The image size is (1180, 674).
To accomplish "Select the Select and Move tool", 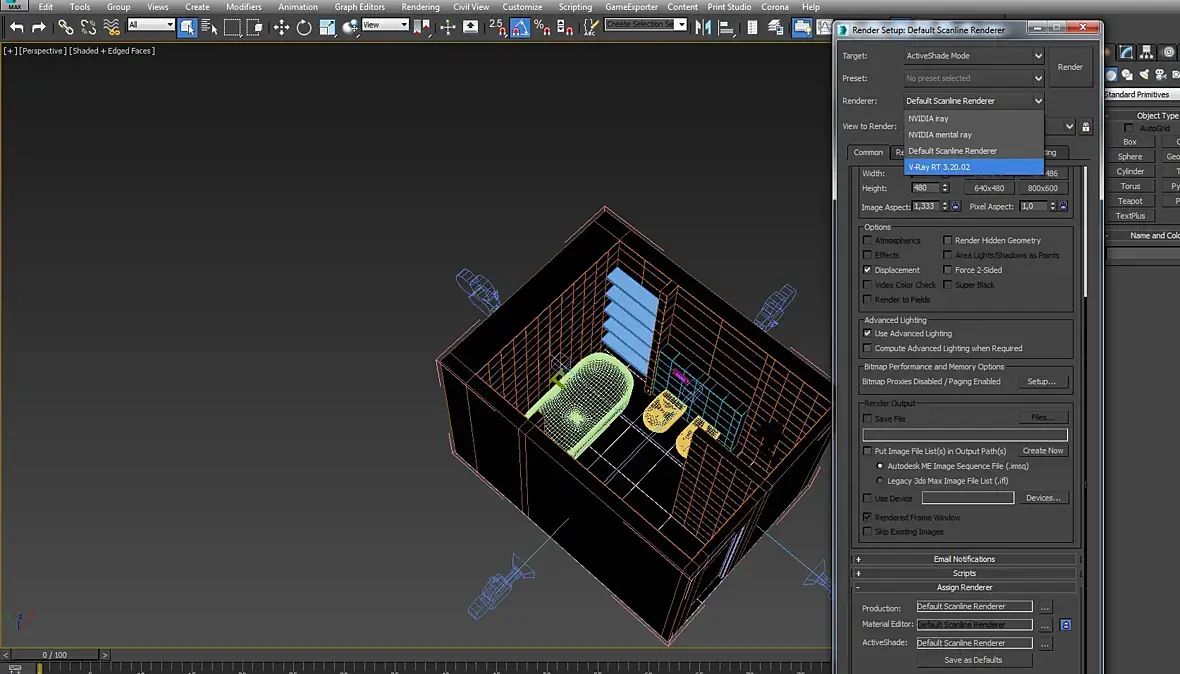I will [281, 27].
